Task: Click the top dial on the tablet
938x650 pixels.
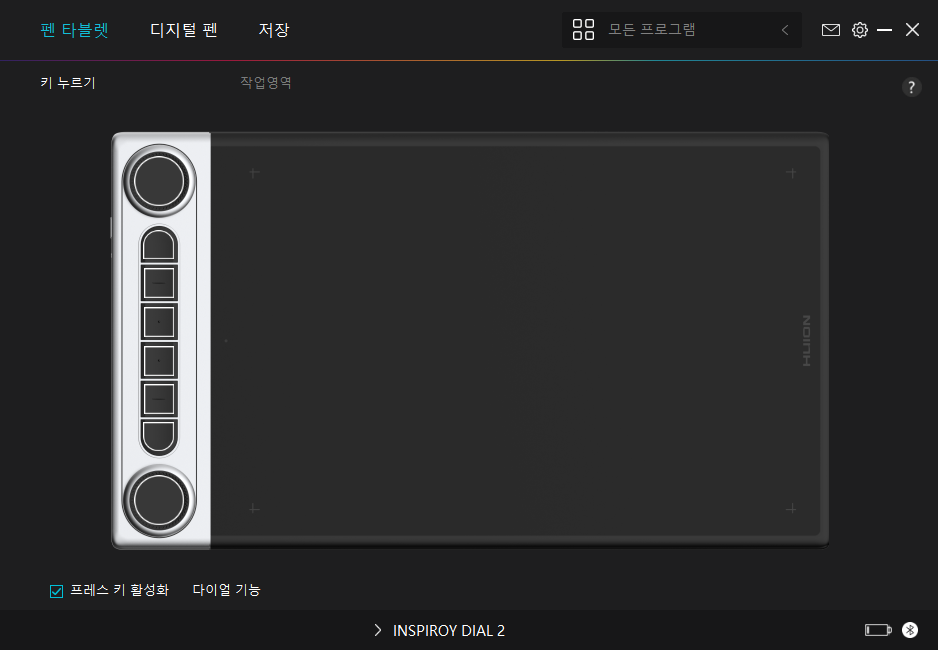Action: [x=159, y=180]
